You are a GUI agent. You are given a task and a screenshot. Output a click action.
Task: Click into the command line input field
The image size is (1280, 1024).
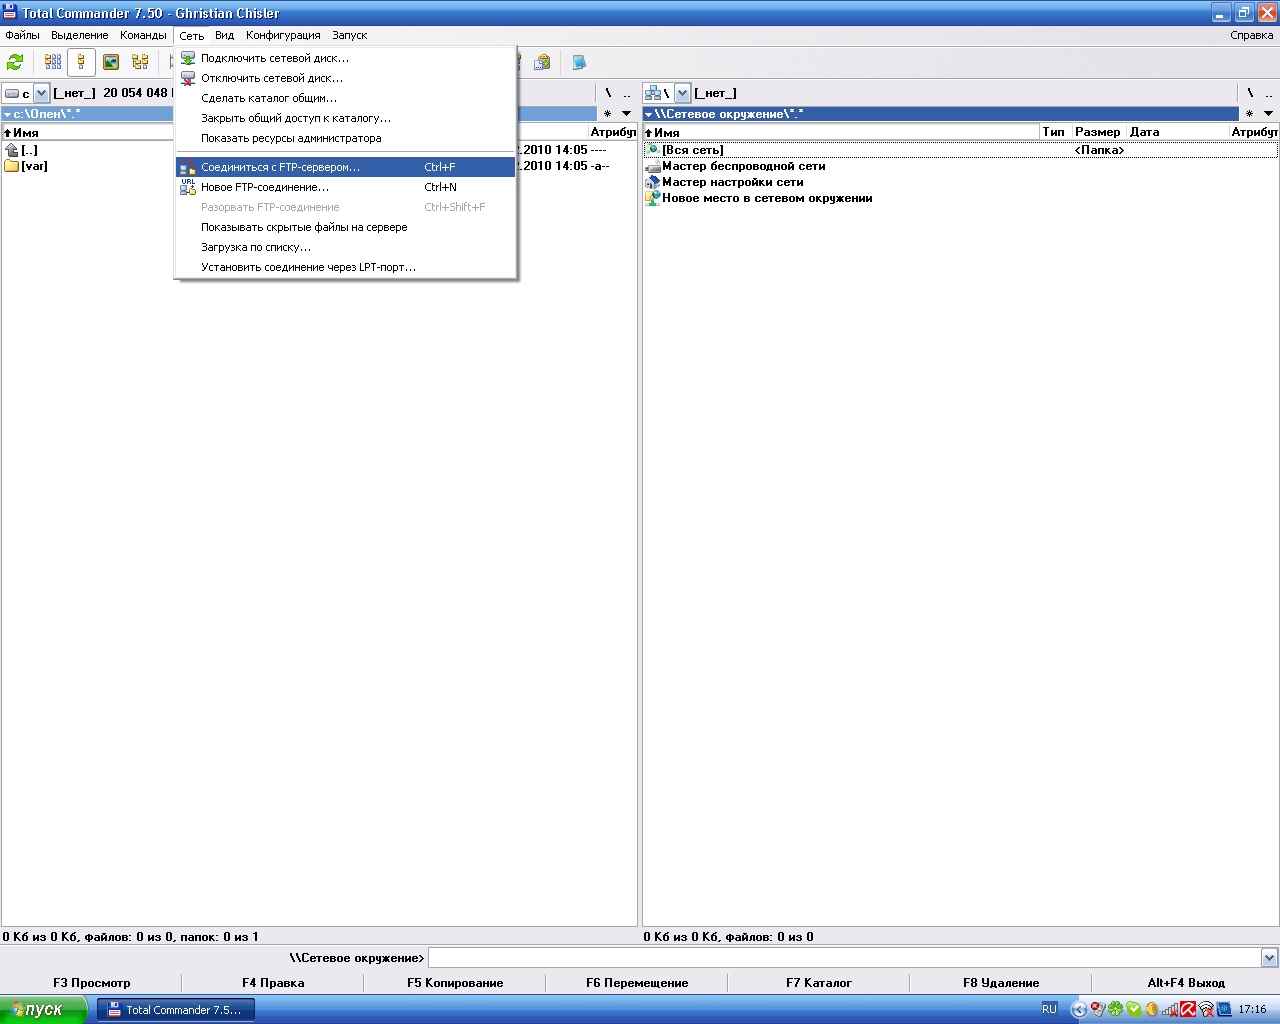pos(844,958)
